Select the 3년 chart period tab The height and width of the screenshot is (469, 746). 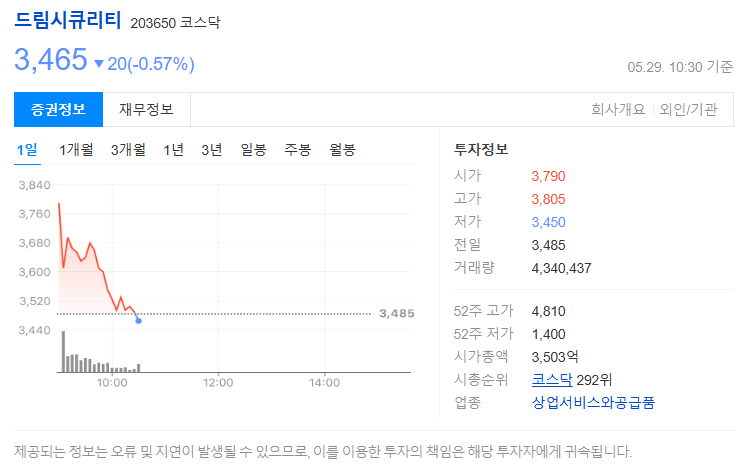[211, 150]
